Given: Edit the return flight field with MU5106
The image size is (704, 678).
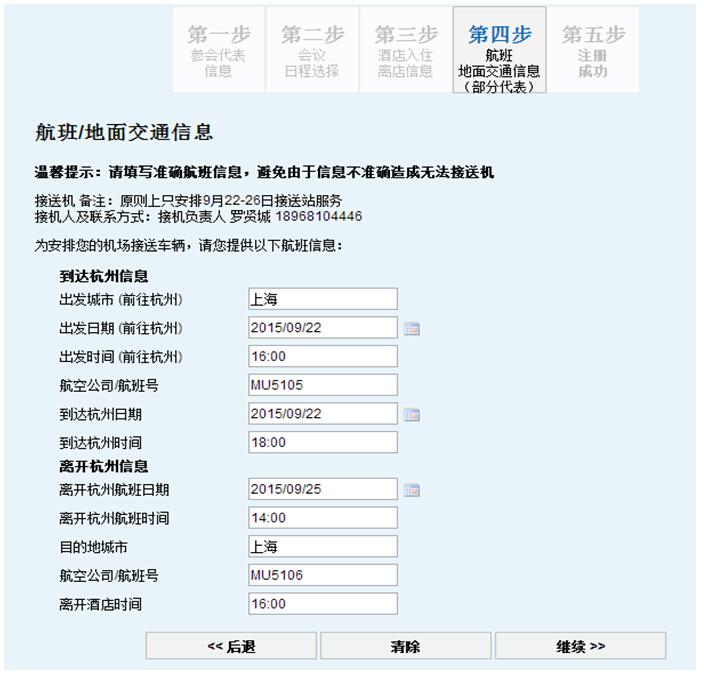Looking at the screenshot, I should (322, 575).
